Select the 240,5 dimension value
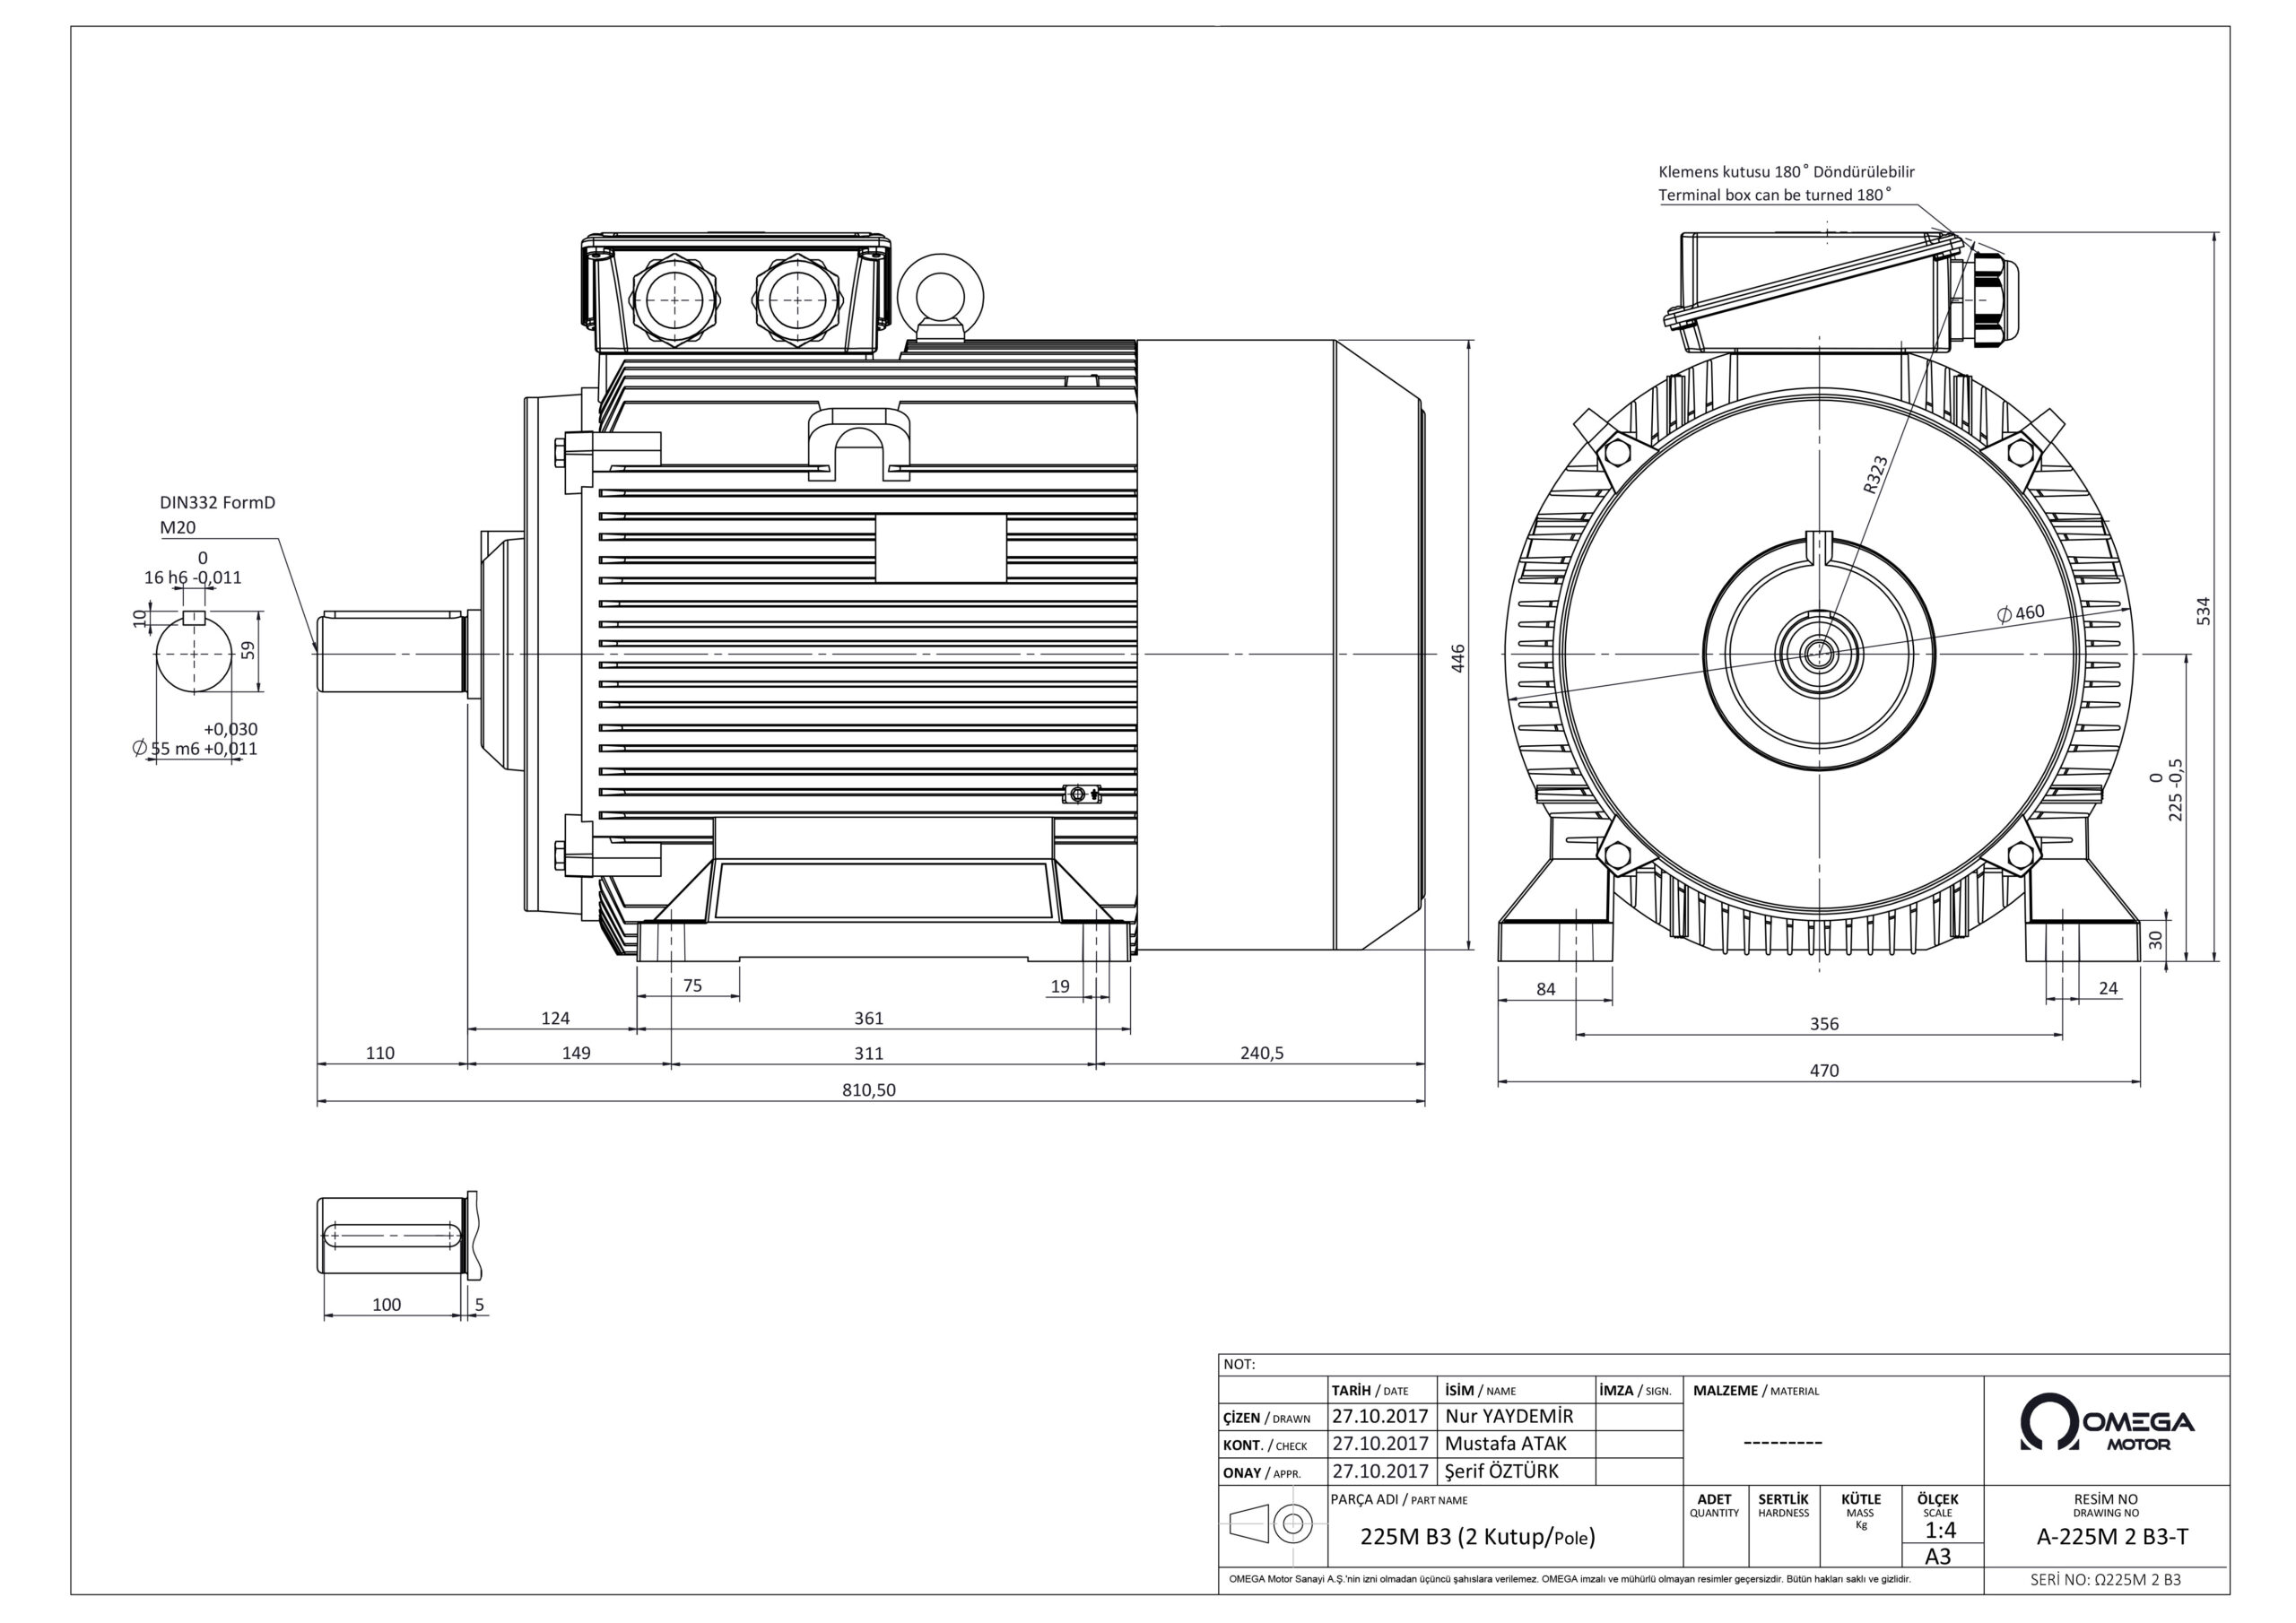Screen dimensions: 2296x1623 pos(1262,1052)
